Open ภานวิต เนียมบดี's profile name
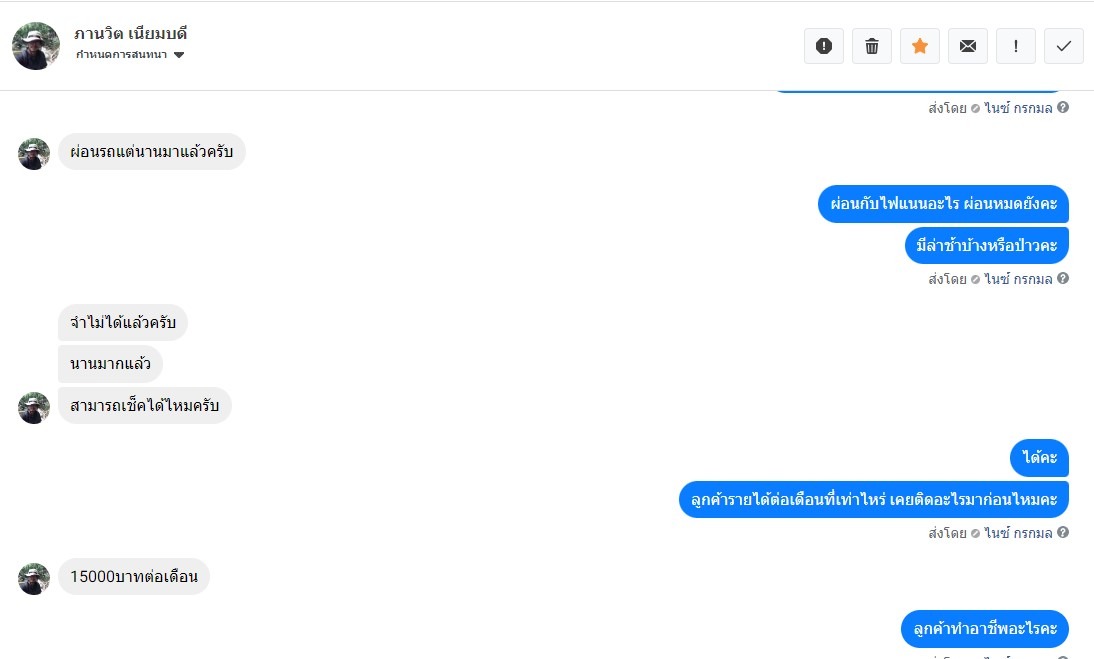This screenshot has width=1094, height=659. [x=131, y=34]
